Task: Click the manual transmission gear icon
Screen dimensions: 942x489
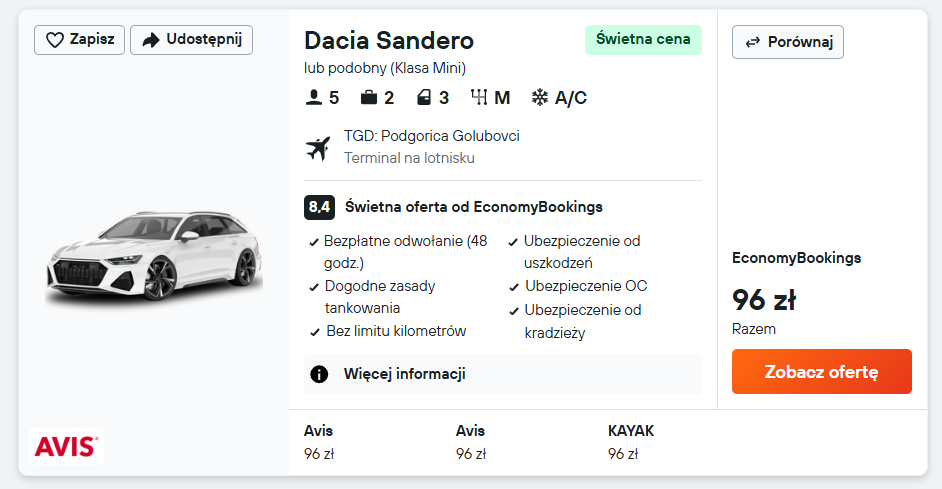Action: pos(479,97)
